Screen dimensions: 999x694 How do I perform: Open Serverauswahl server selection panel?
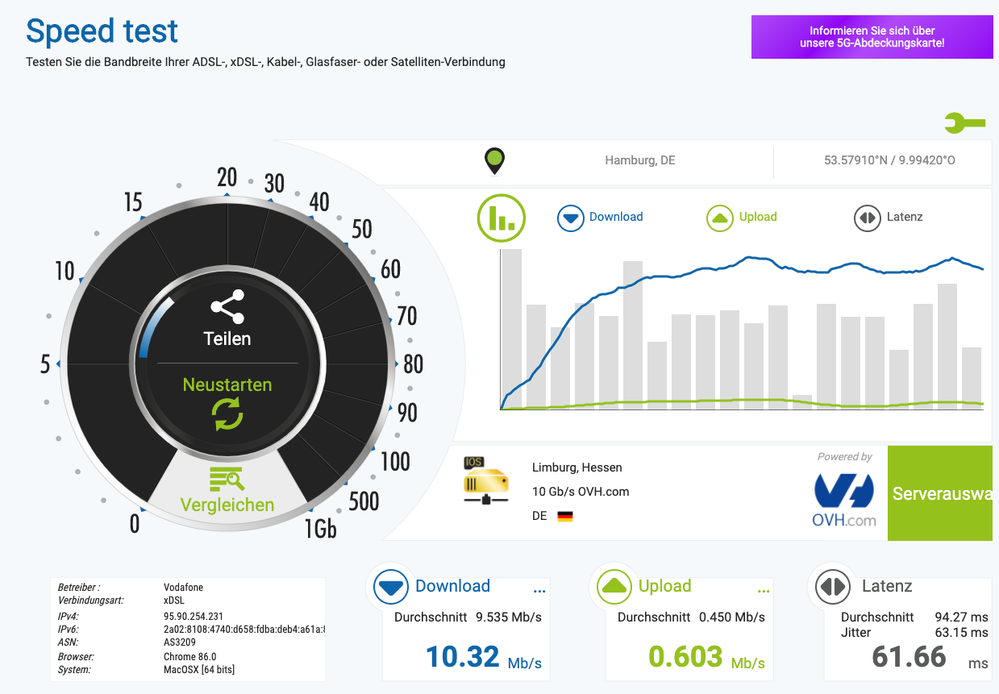[x=939, y=494]
